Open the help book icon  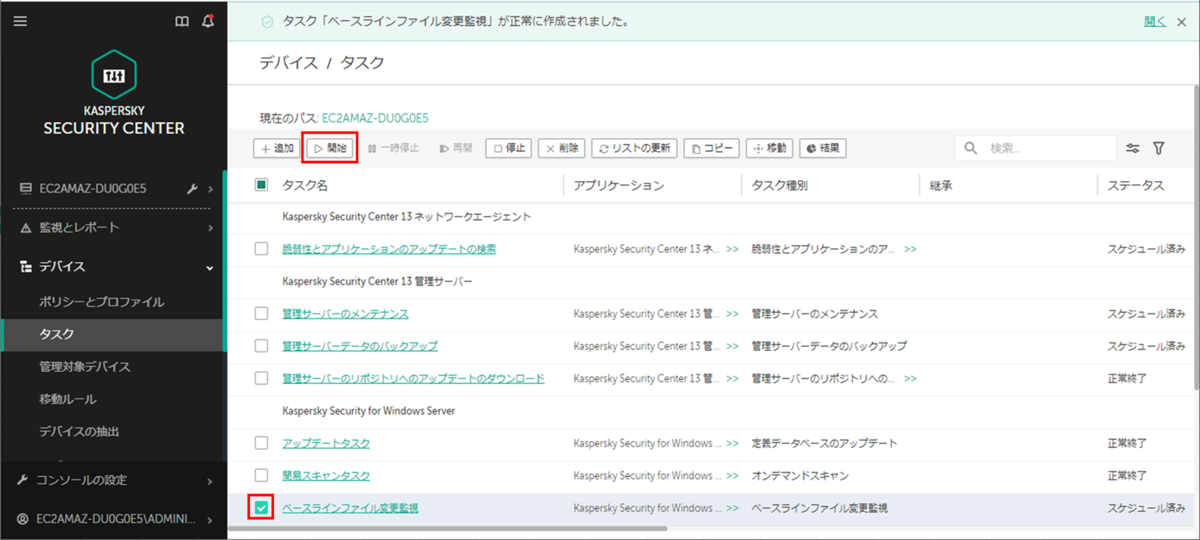pos(182,20)
